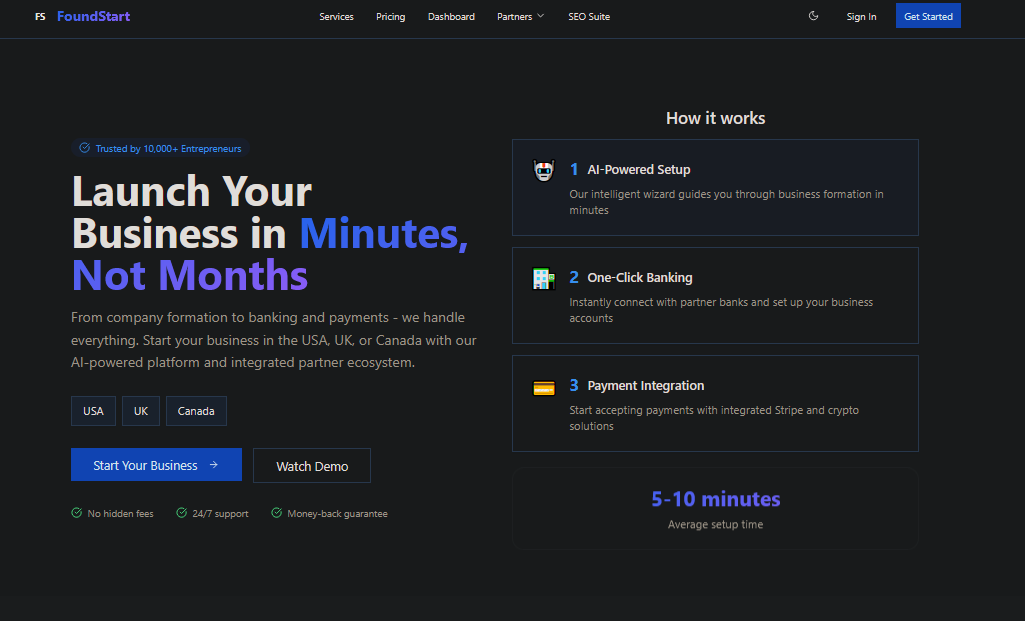Select the Canada country chip

[x=196, y=411]
